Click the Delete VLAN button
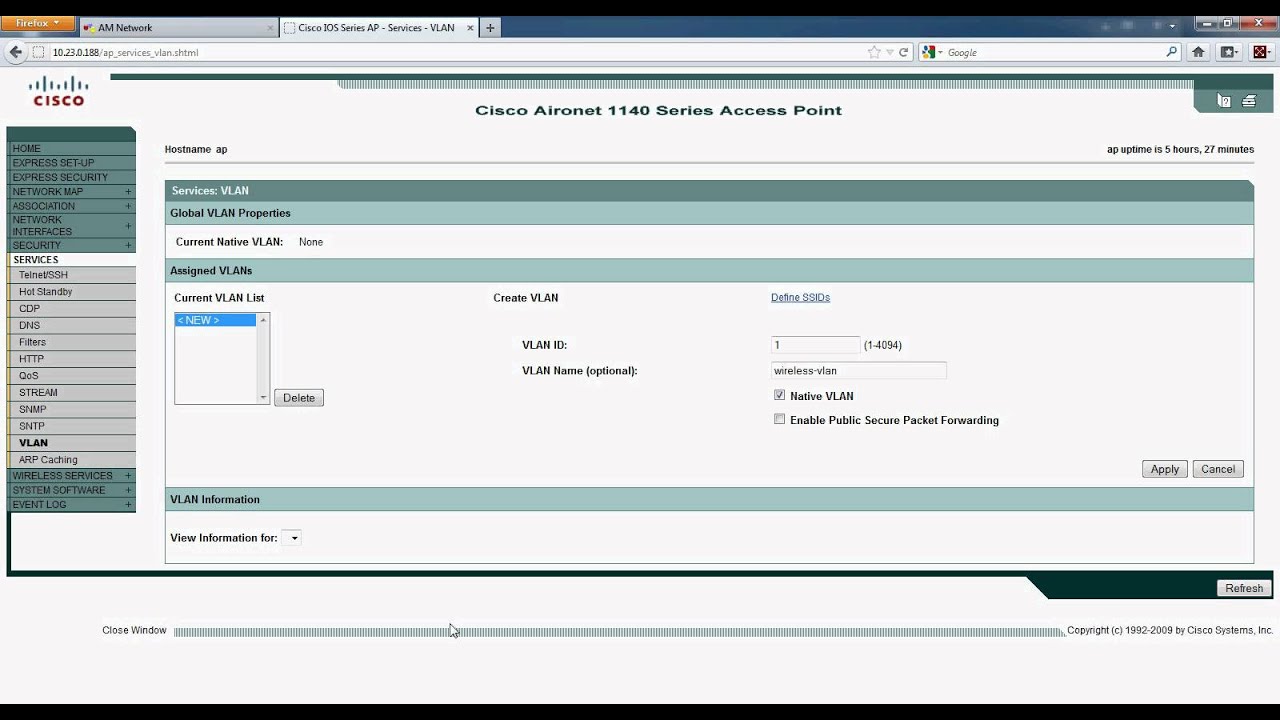 [x=299, y=398]
